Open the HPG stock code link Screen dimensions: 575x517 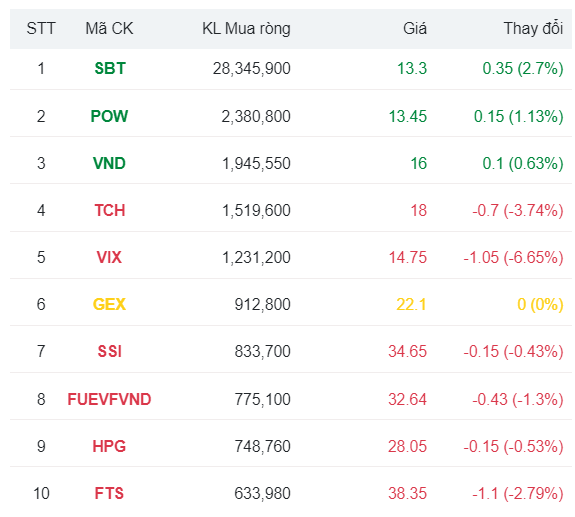tap(109, 446)
